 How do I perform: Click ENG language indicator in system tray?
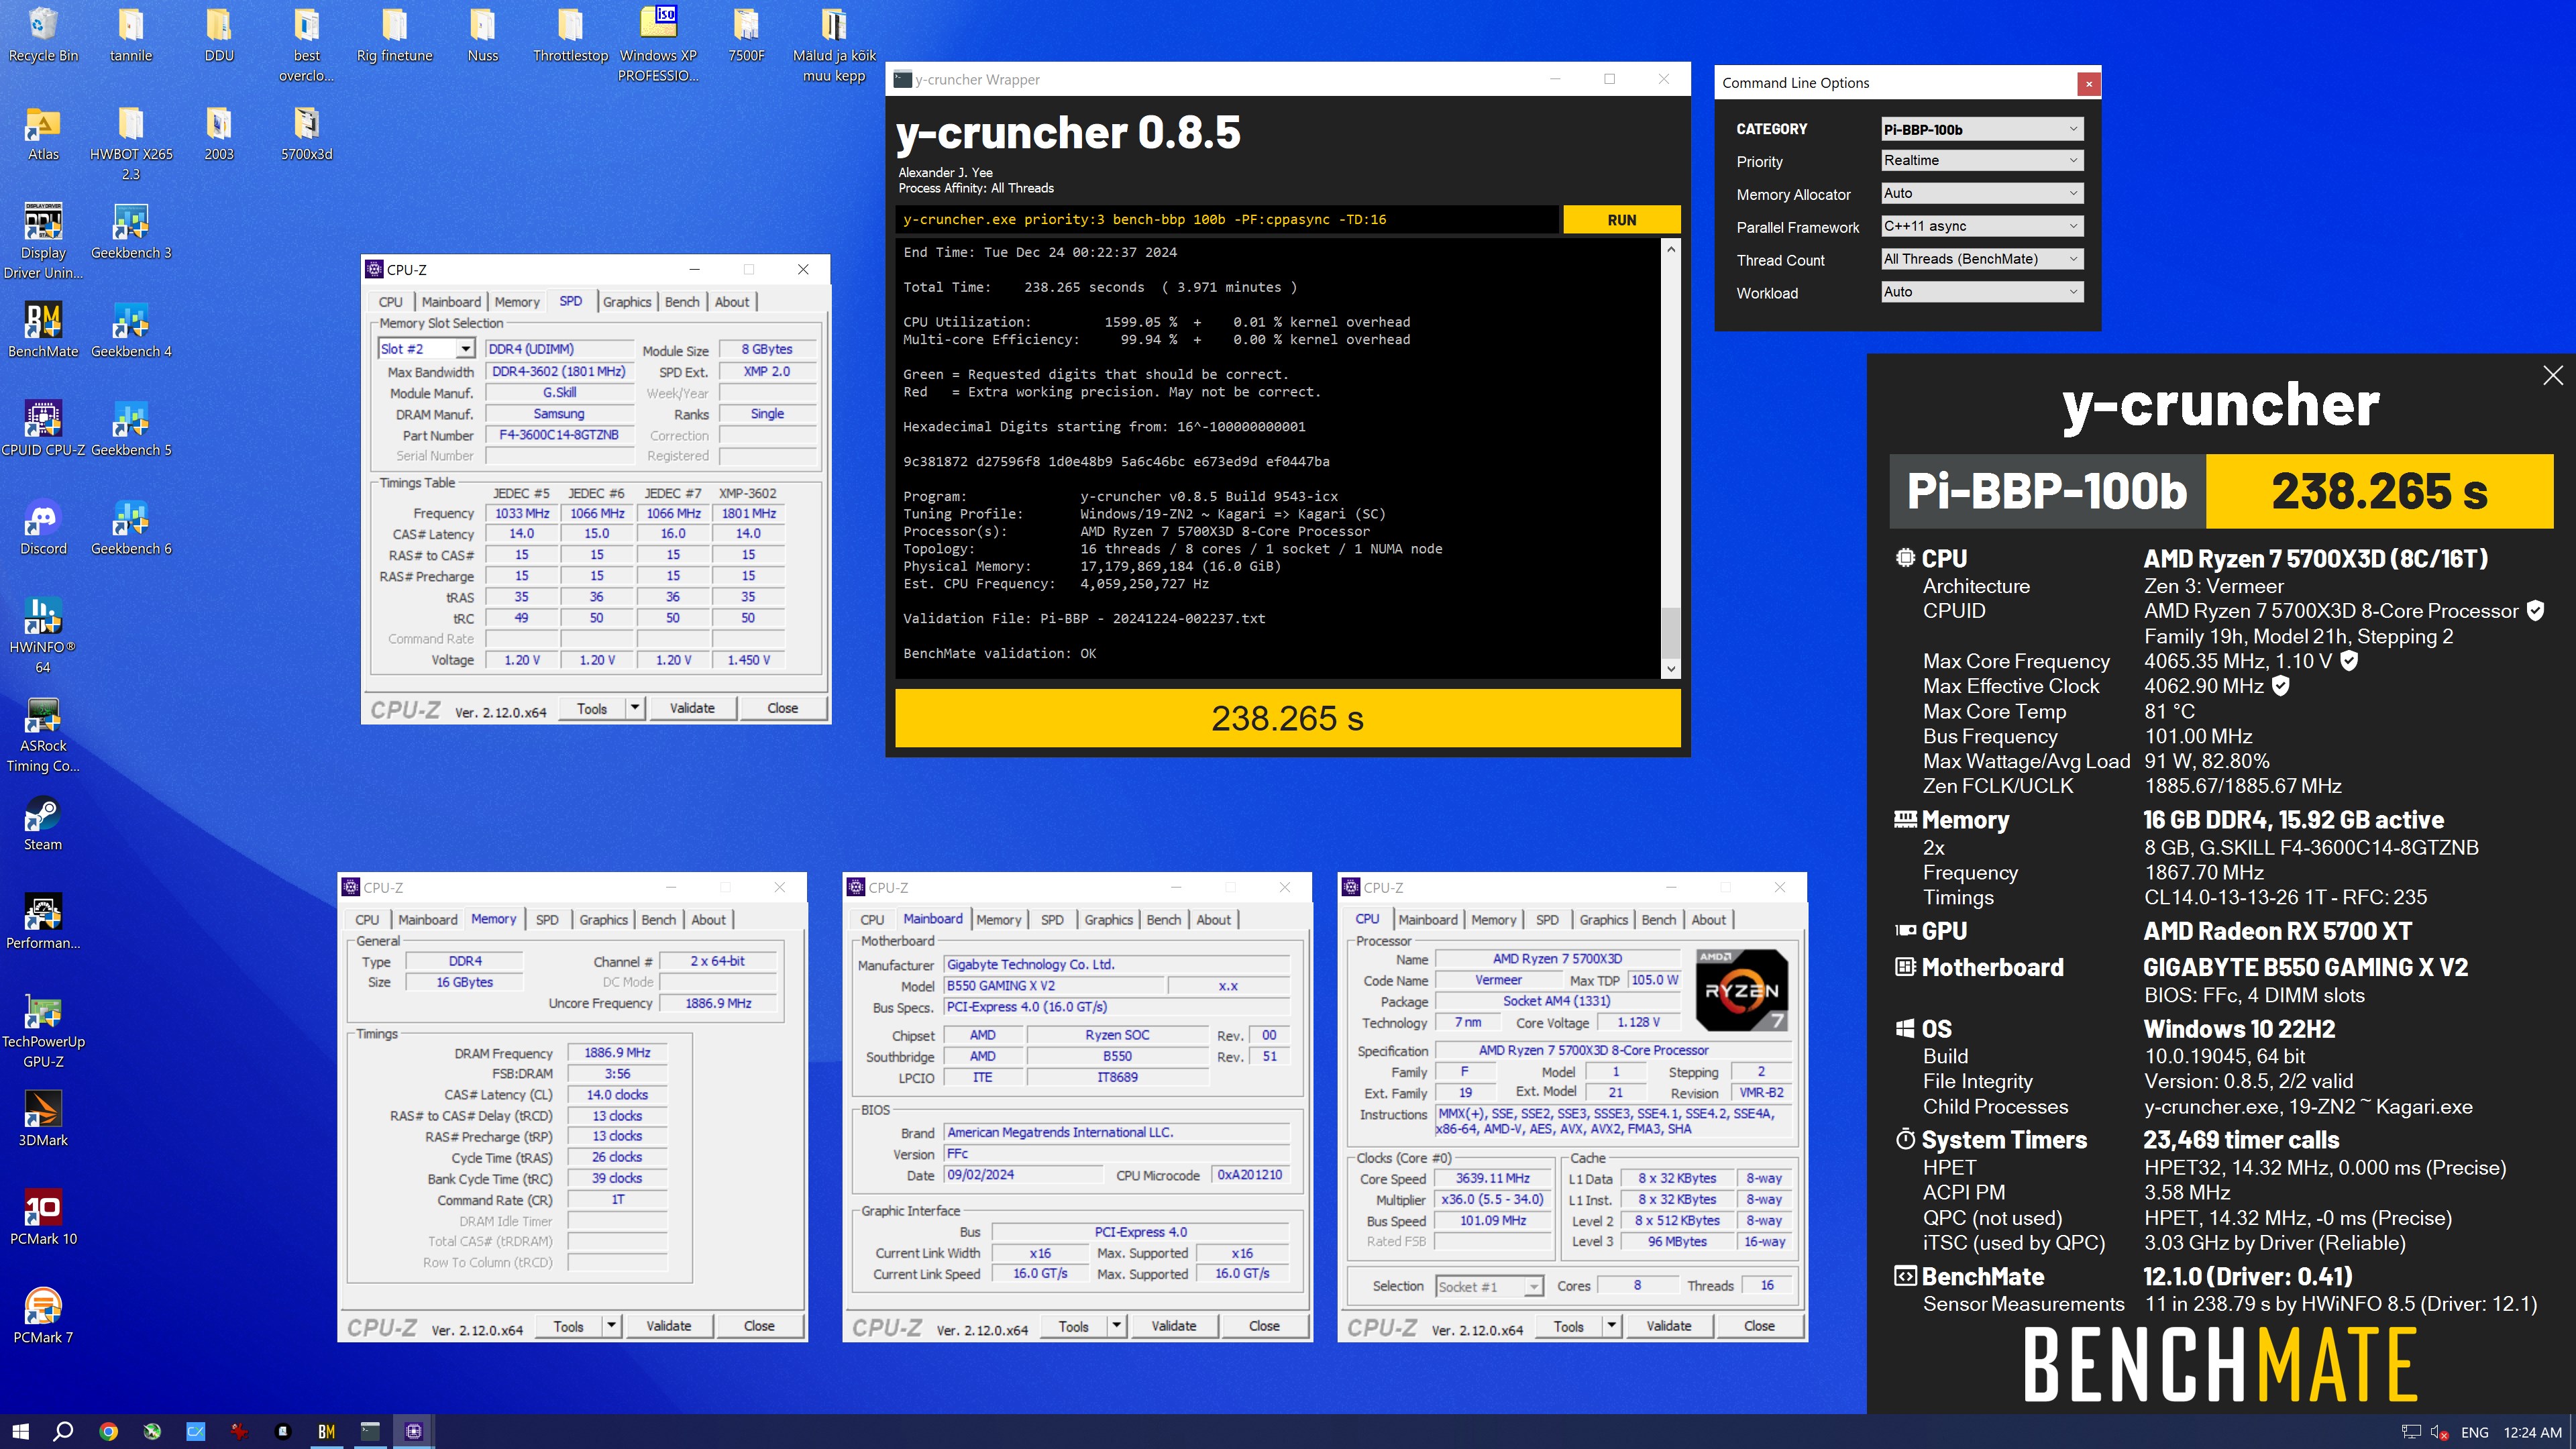[x=2475, y=1432]
